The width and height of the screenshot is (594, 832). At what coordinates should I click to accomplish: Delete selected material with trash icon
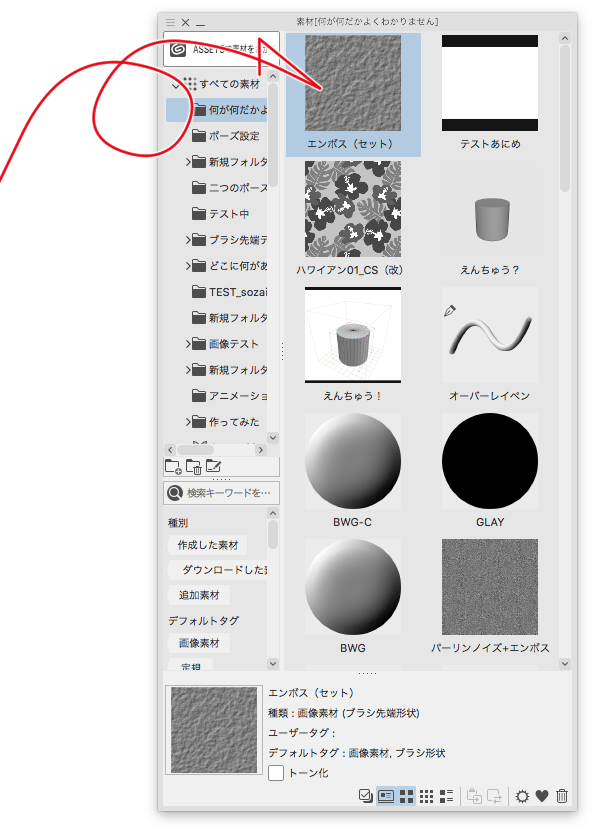click(562, 796)
